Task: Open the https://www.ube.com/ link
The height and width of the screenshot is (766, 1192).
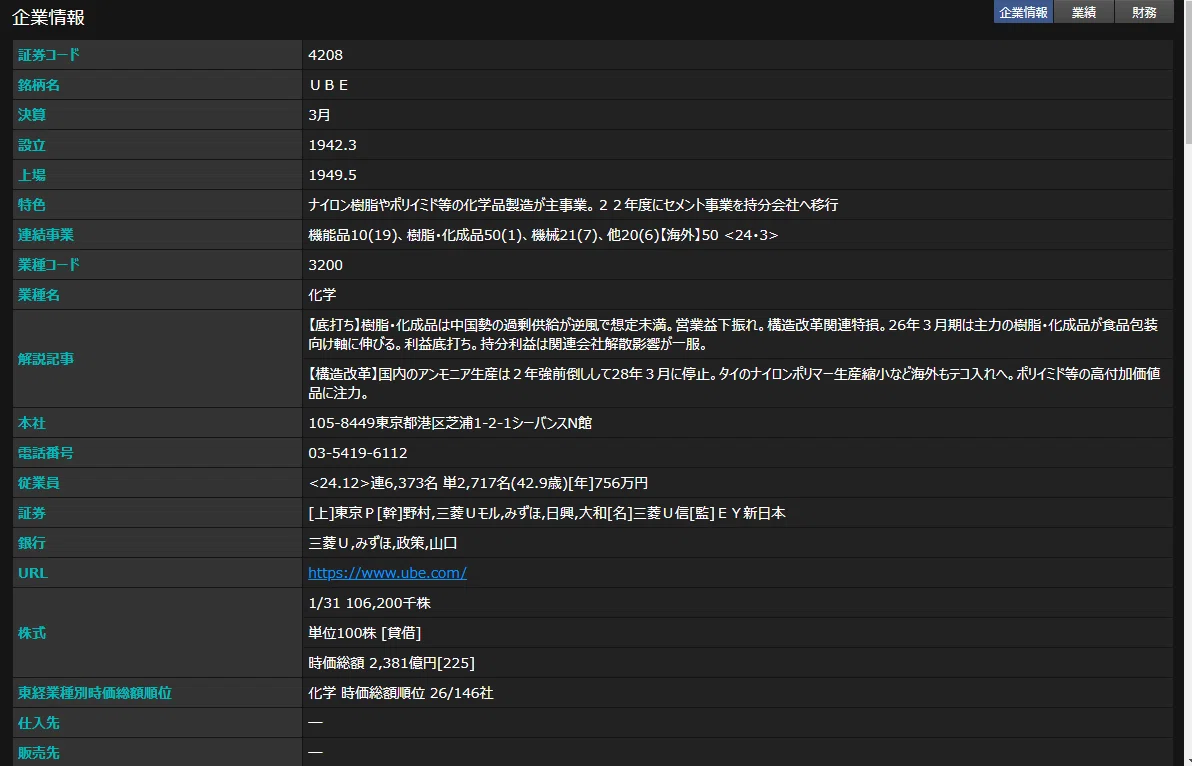Action: (x=387, y=573)
